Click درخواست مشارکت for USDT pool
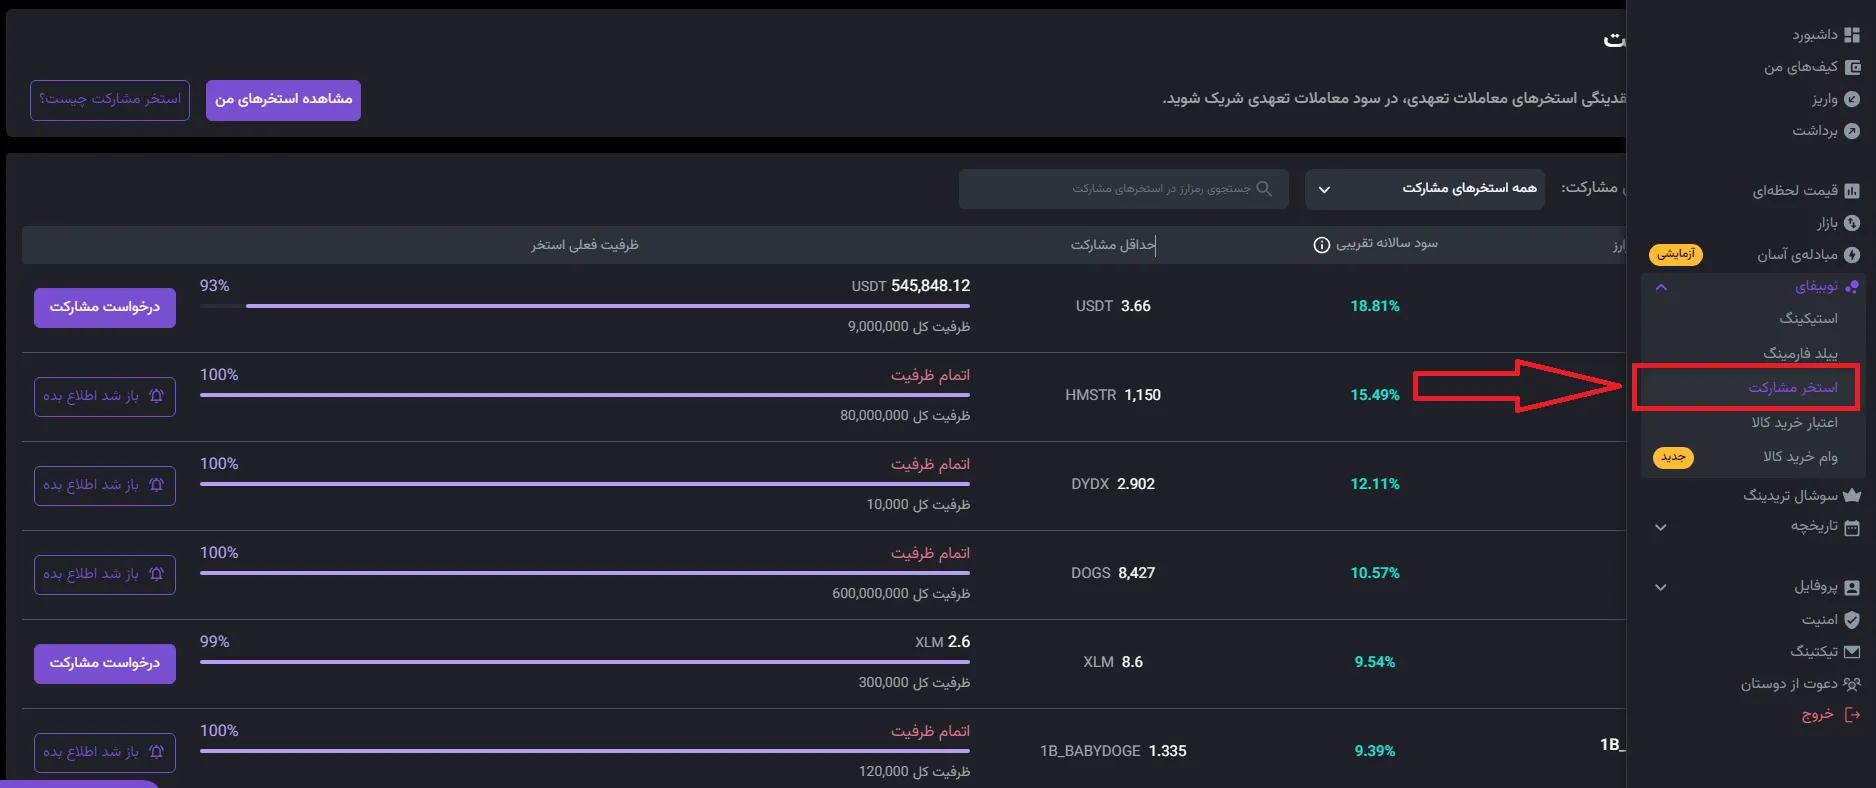Image resolution: width=1876 pixels, height=788 pixels. tap(105, 307)
